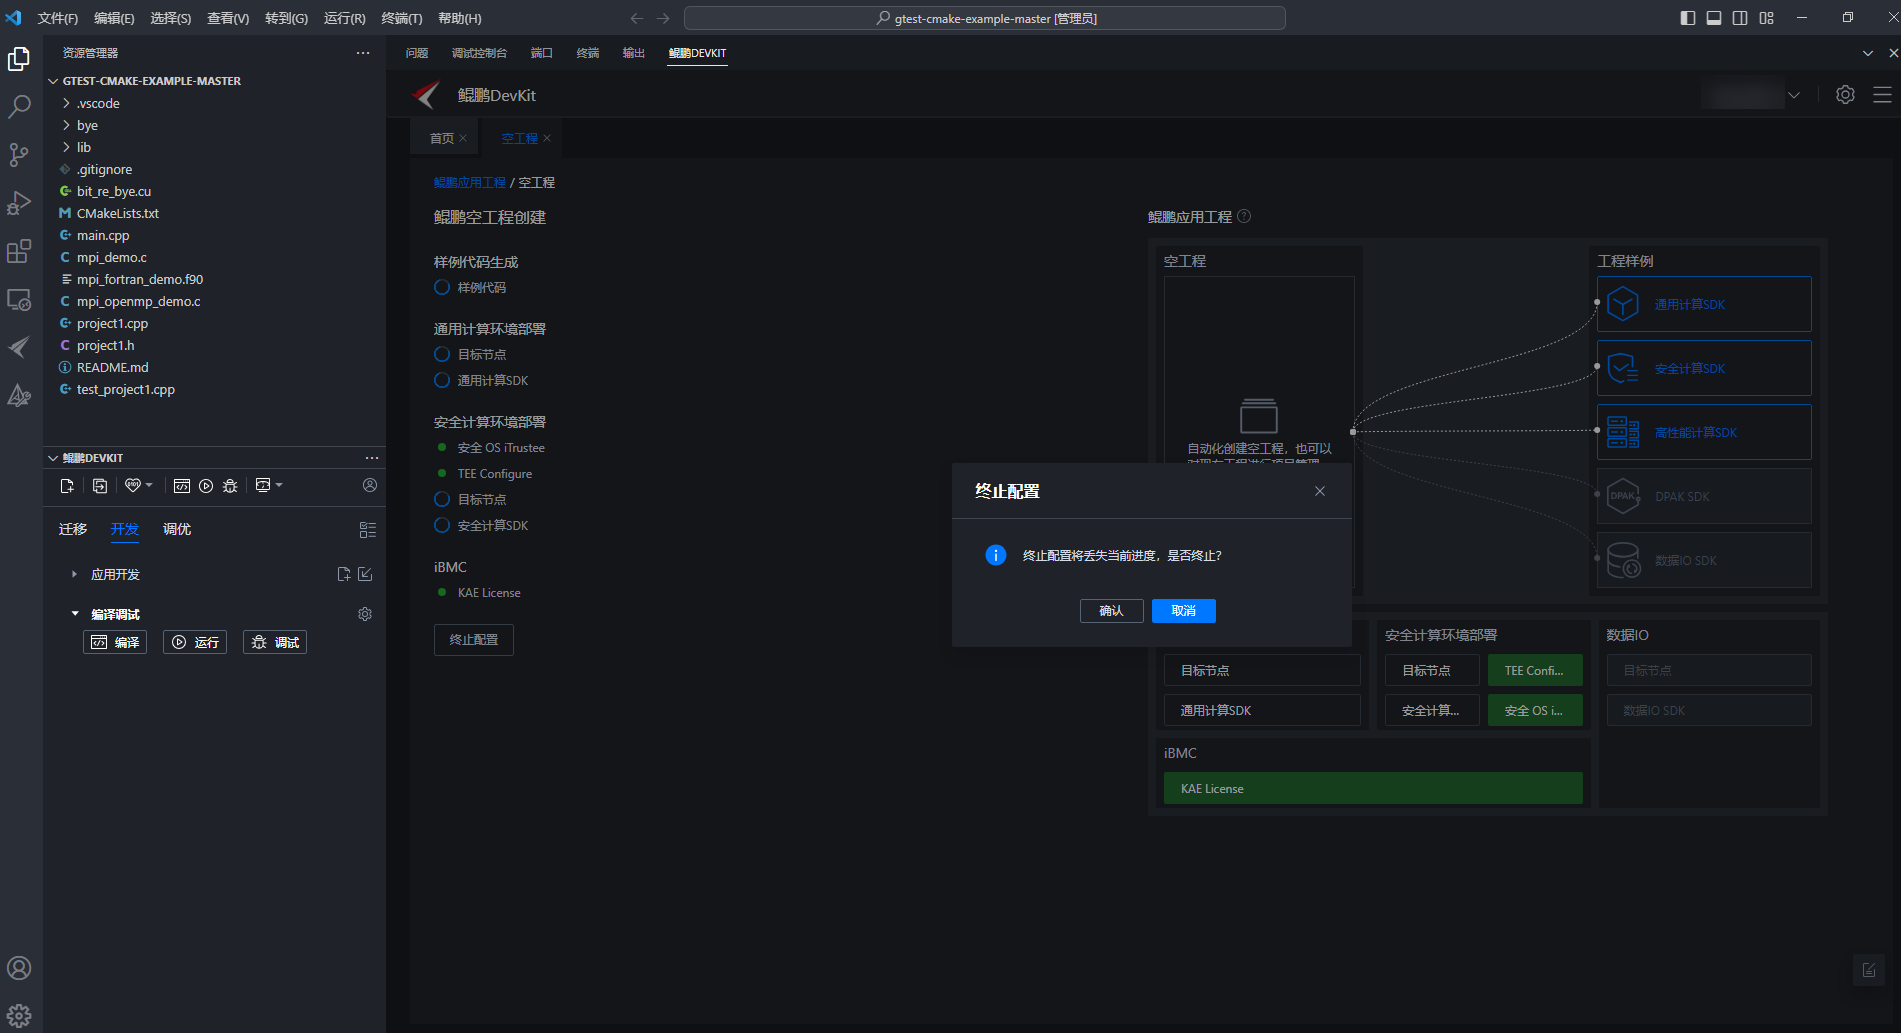This screenshot has height=1033, width=1901.
Task: Click the user profile icon in DevKit sidebar
Action: 370,485
